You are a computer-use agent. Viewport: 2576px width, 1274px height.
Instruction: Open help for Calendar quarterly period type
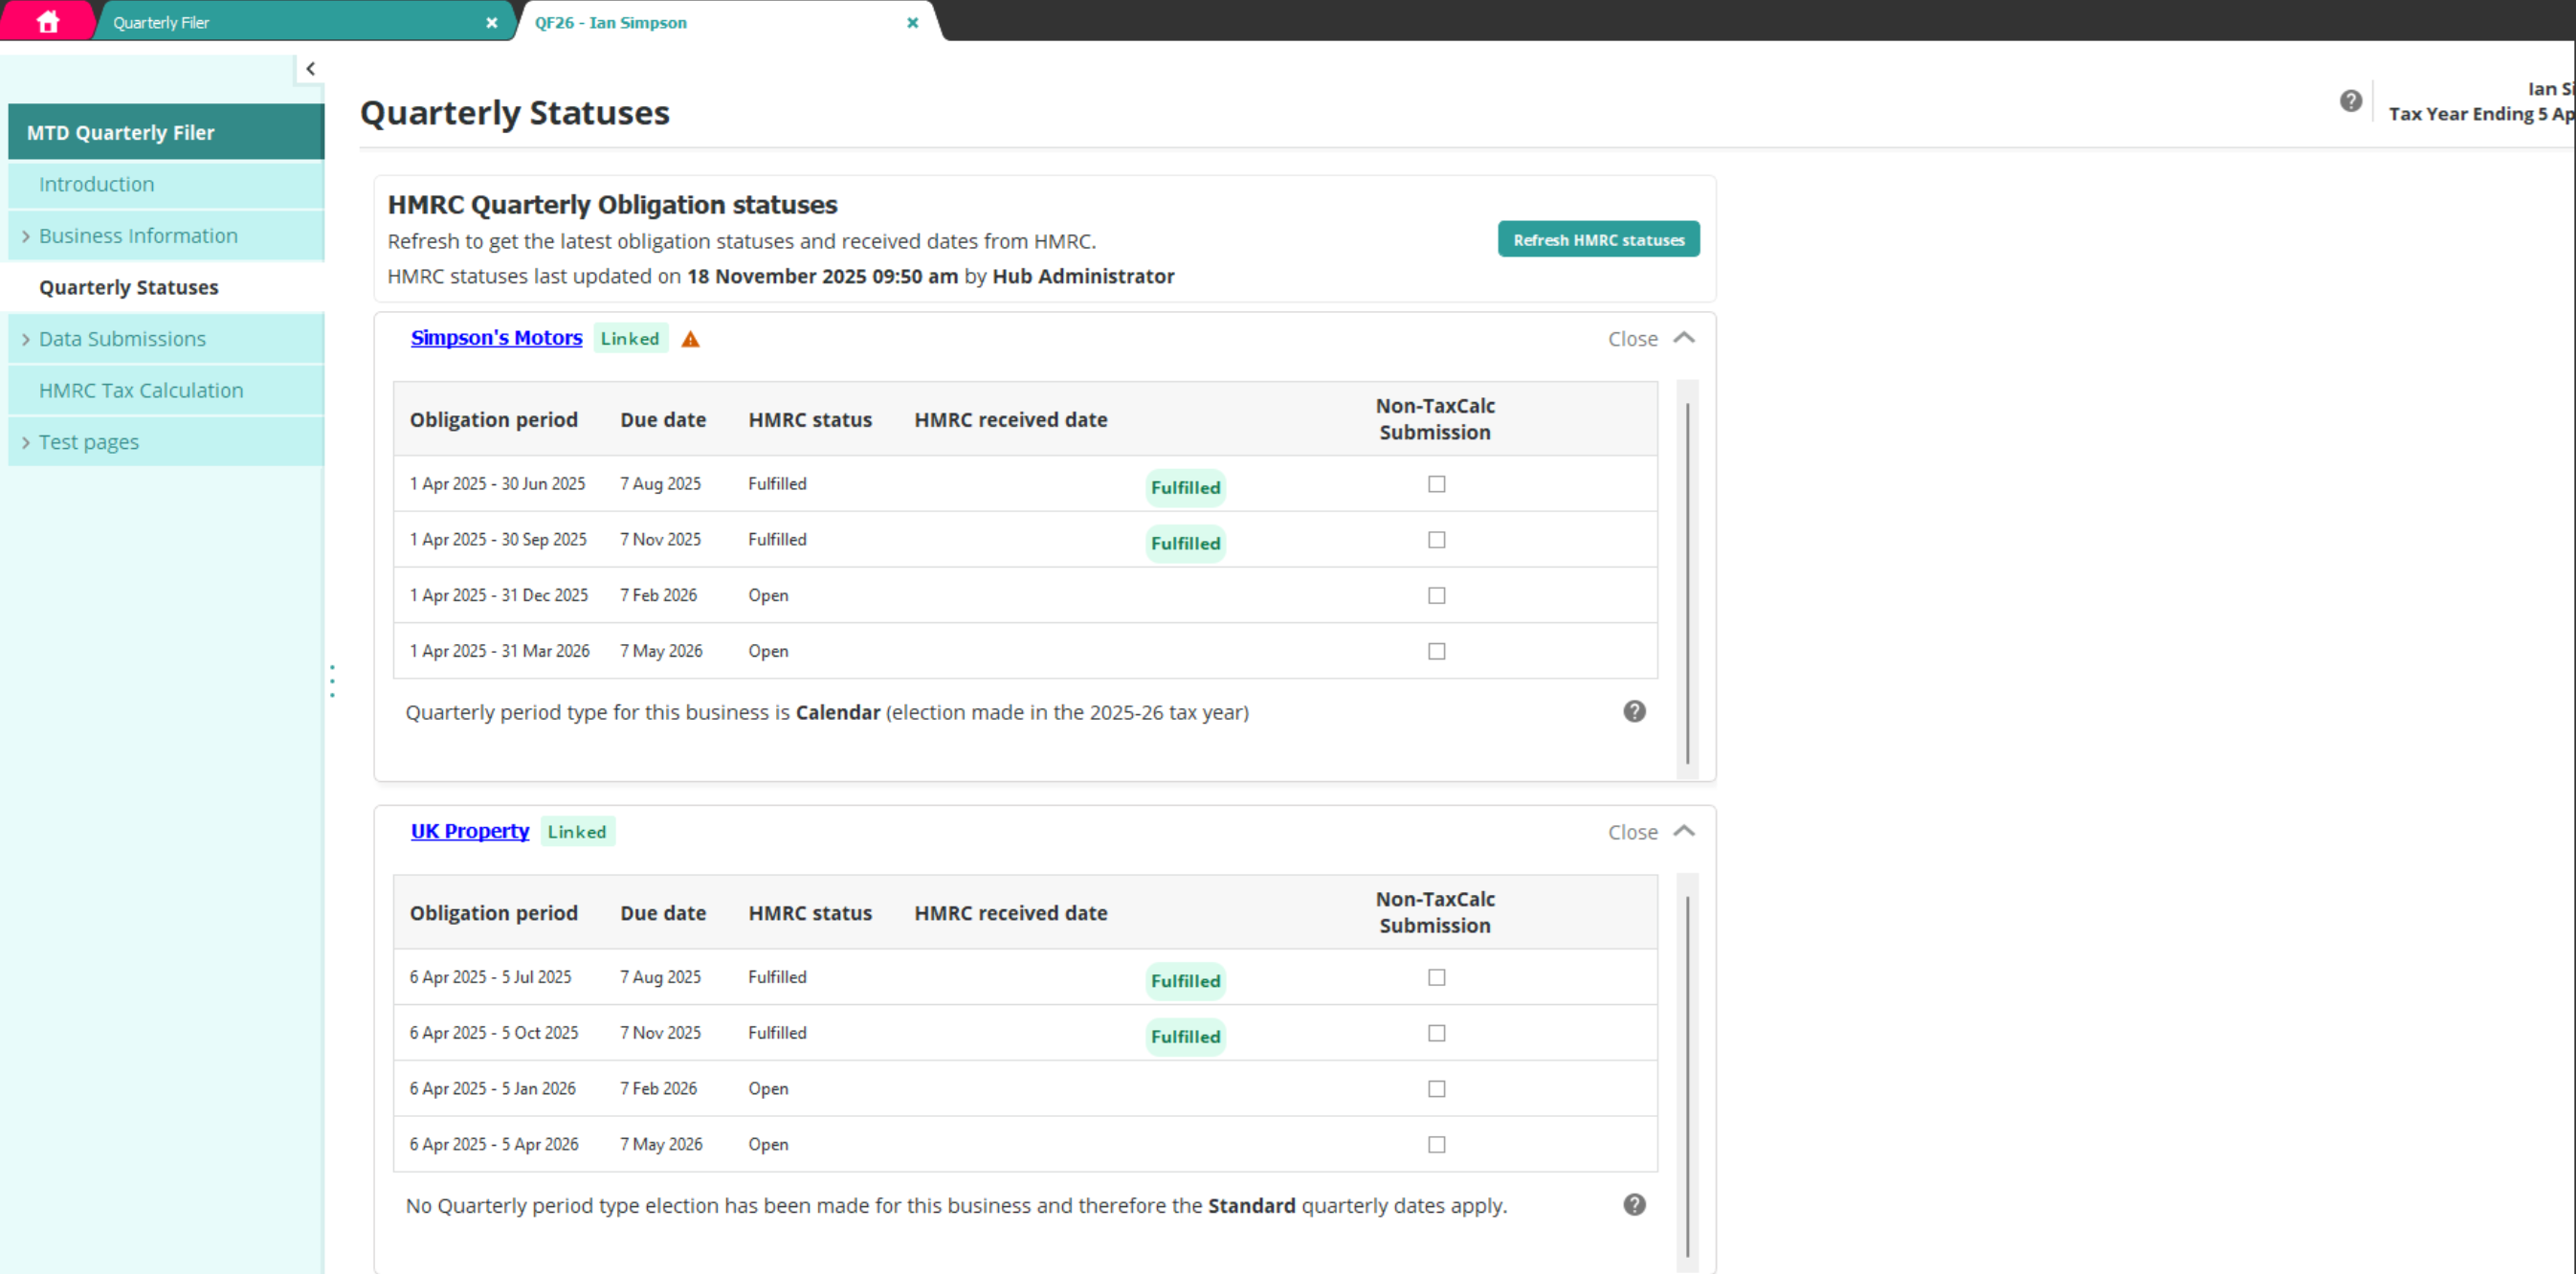(1634, 711)
